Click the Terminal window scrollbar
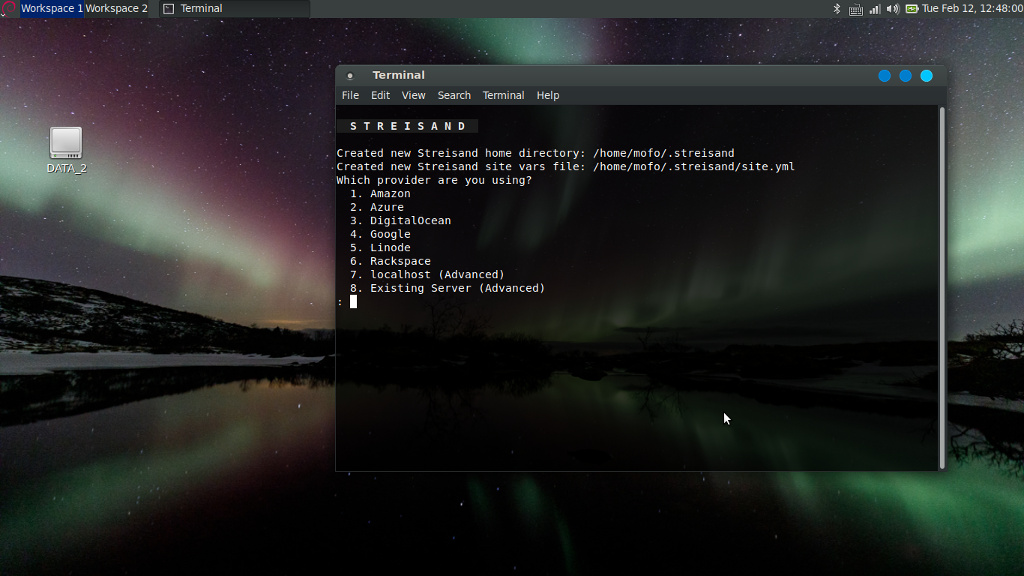 coord(942,287)
